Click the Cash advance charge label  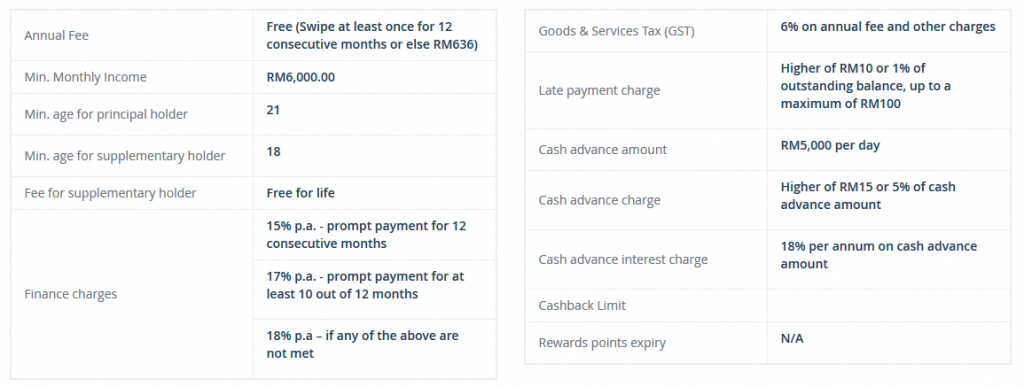coord(600,200)
